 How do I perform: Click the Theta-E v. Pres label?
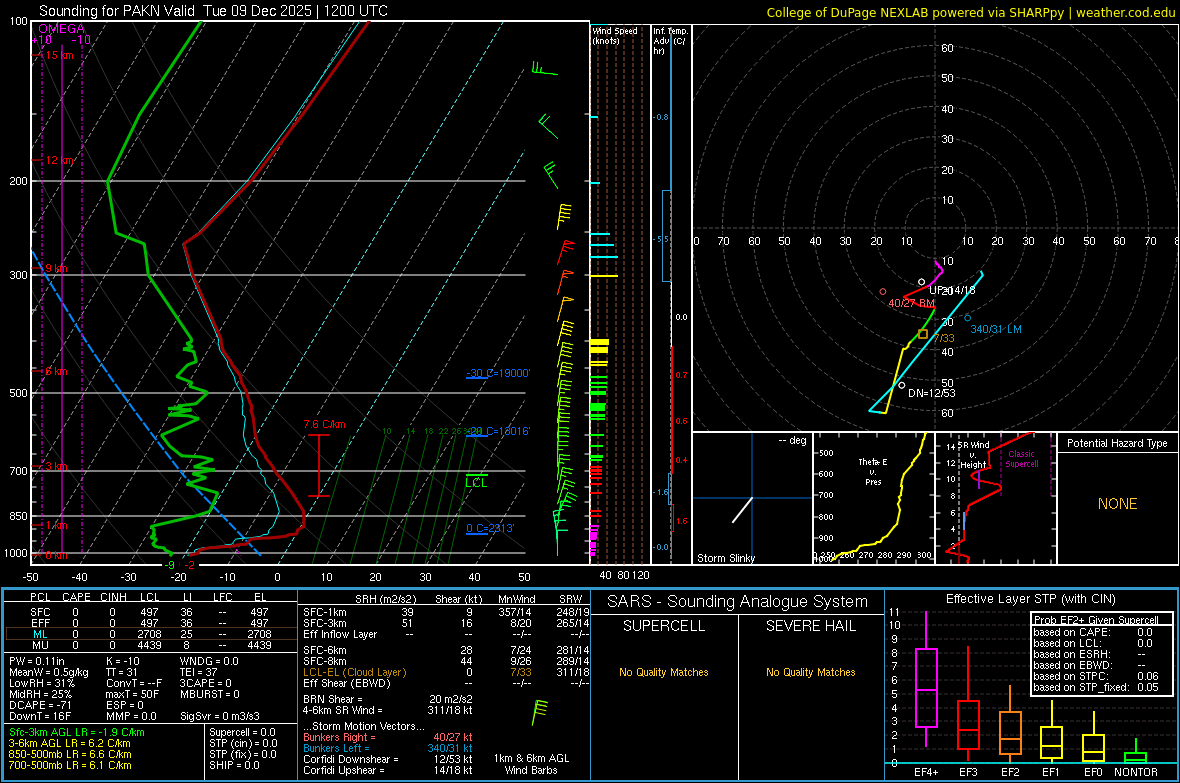click(873, 471)
